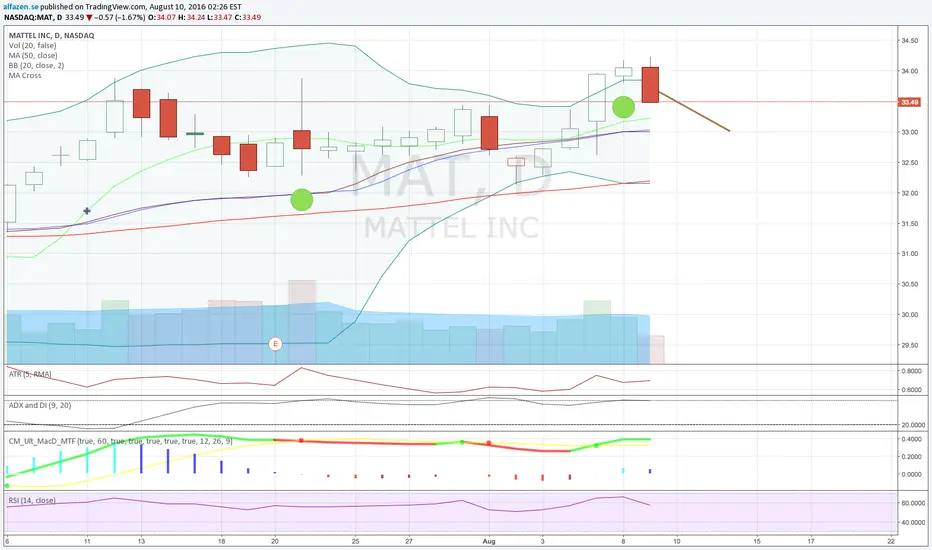Viewport: 932px width, 550px height.
Task: Click the 34.50 price axis label
Action: click(x=909, y=41)
